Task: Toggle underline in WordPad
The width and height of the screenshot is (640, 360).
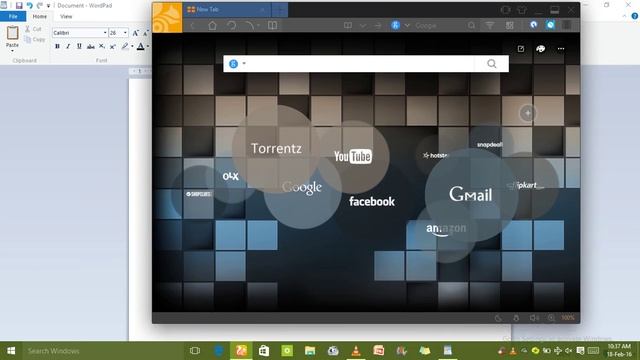Action: [79, 47]
